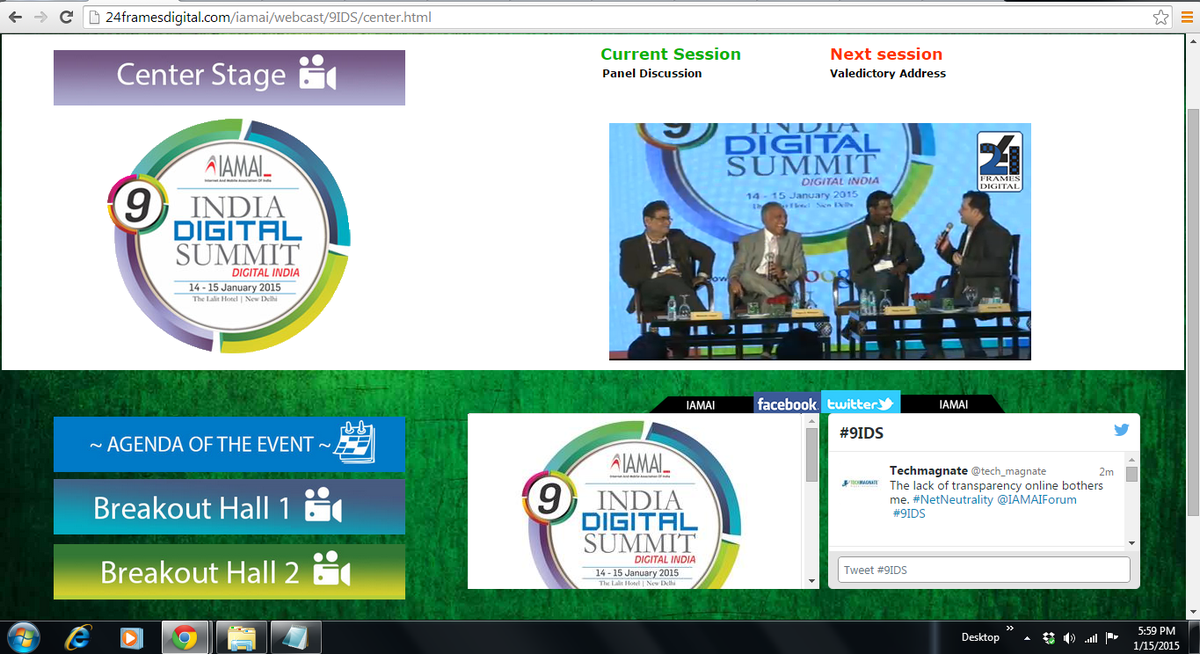Open the #9IDS hashtag in tweet
Image resolution: width=1200 pixels, height=654 pixels.
[x=908, y=513]
